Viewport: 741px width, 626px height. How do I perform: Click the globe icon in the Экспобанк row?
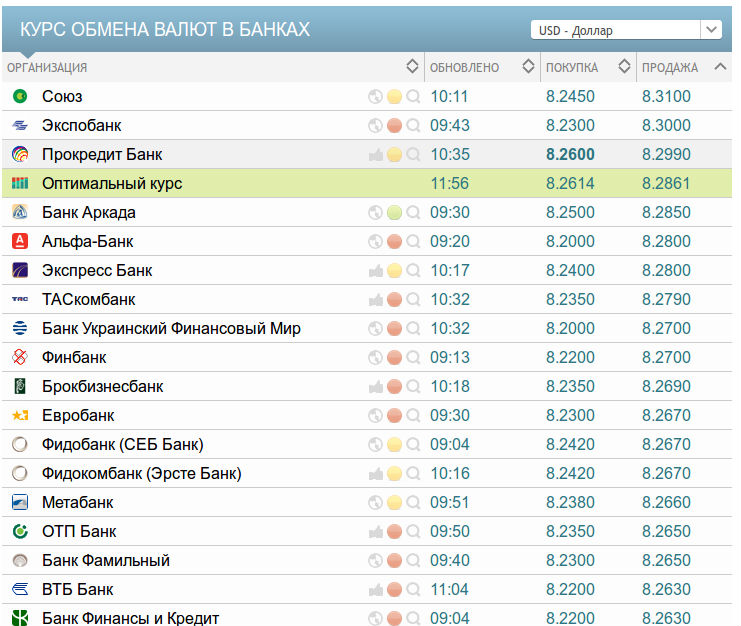[x=375, y=126]
